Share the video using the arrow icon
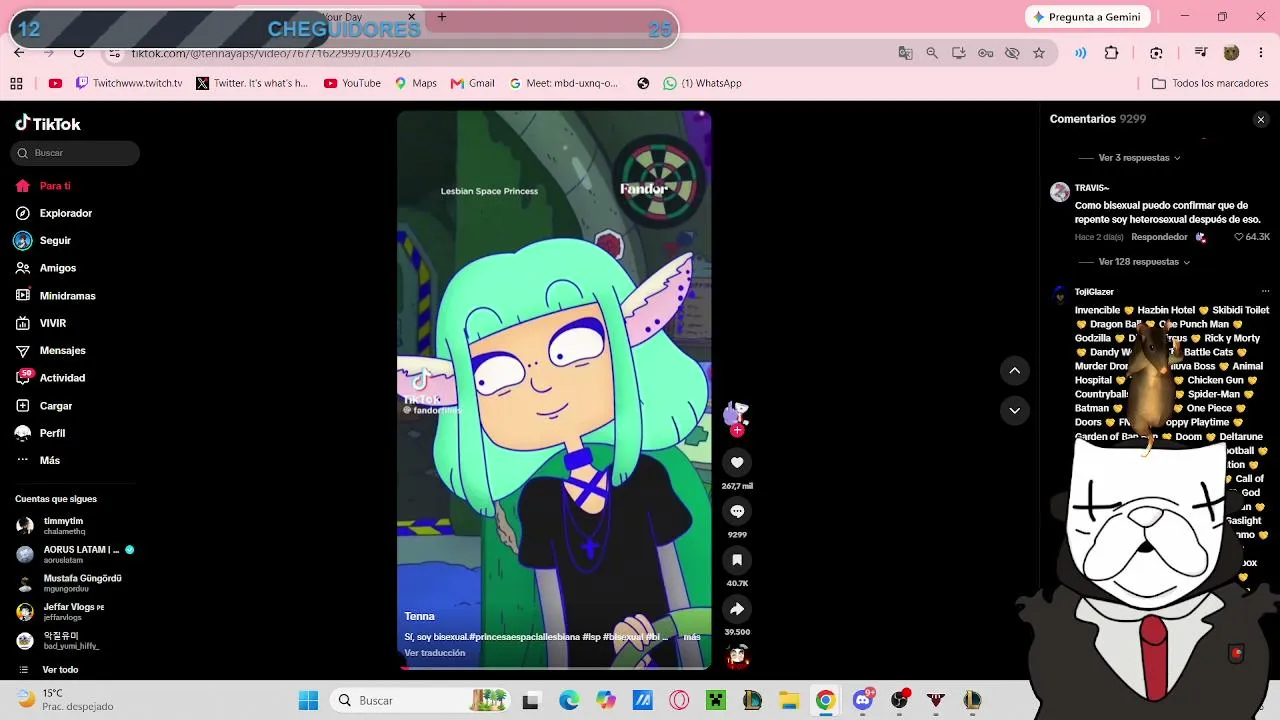Image resolution: width=1280 pixels, height=720 pixels. [737, 609]
